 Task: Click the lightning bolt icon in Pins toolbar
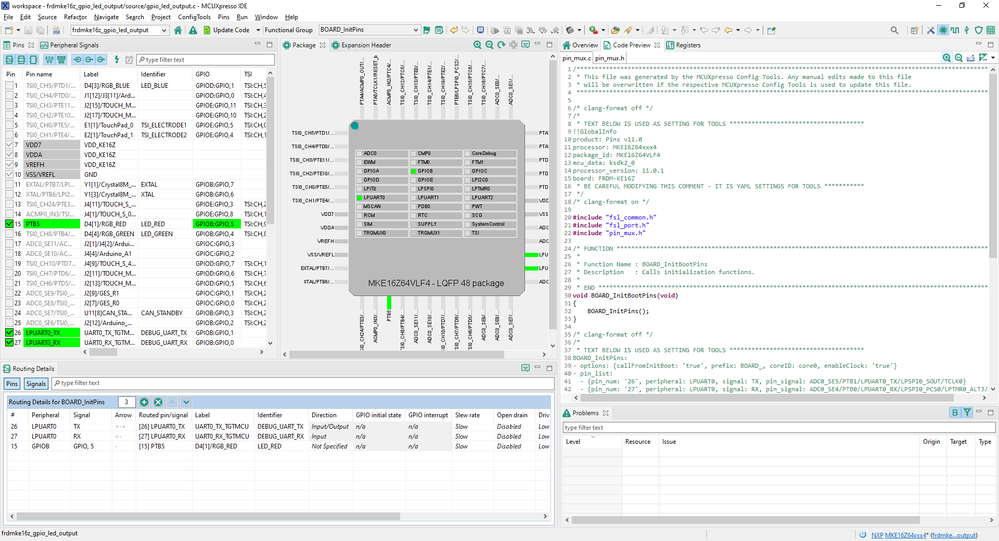pyautogui.click(x=117, y=59)
